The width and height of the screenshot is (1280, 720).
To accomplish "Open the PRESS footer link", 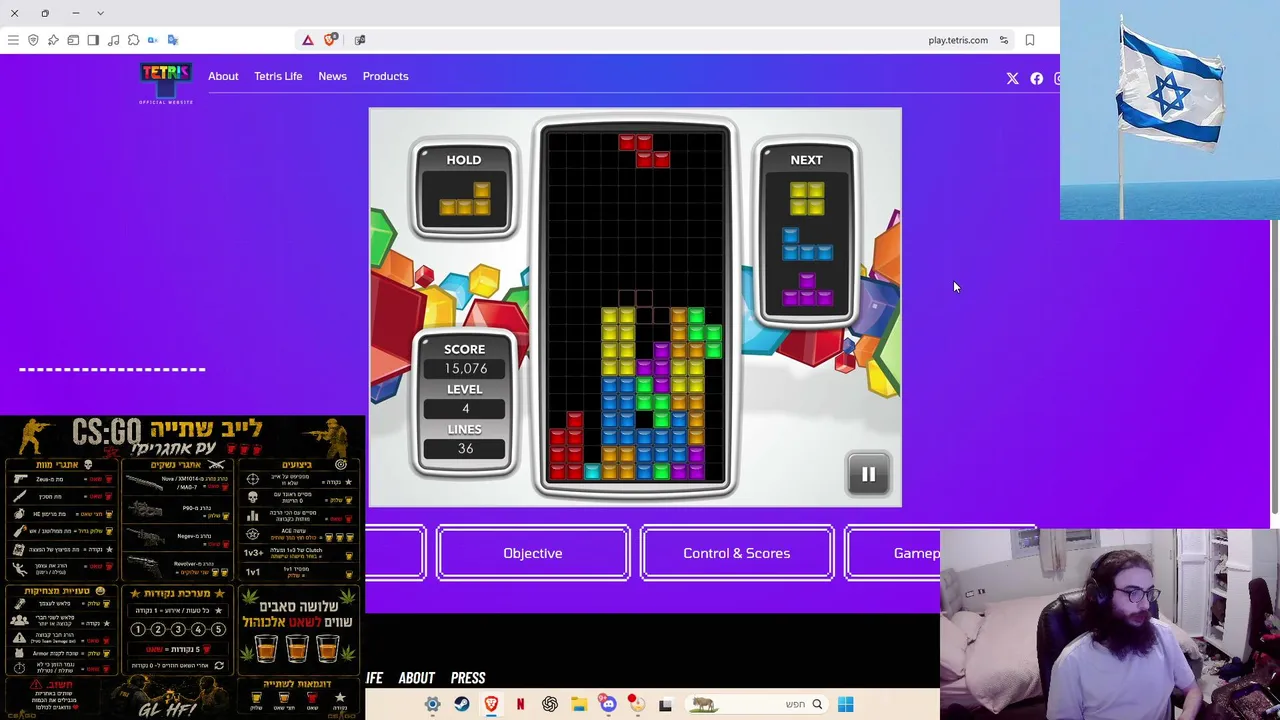I will pyautogui.click(x=468, y=678).
